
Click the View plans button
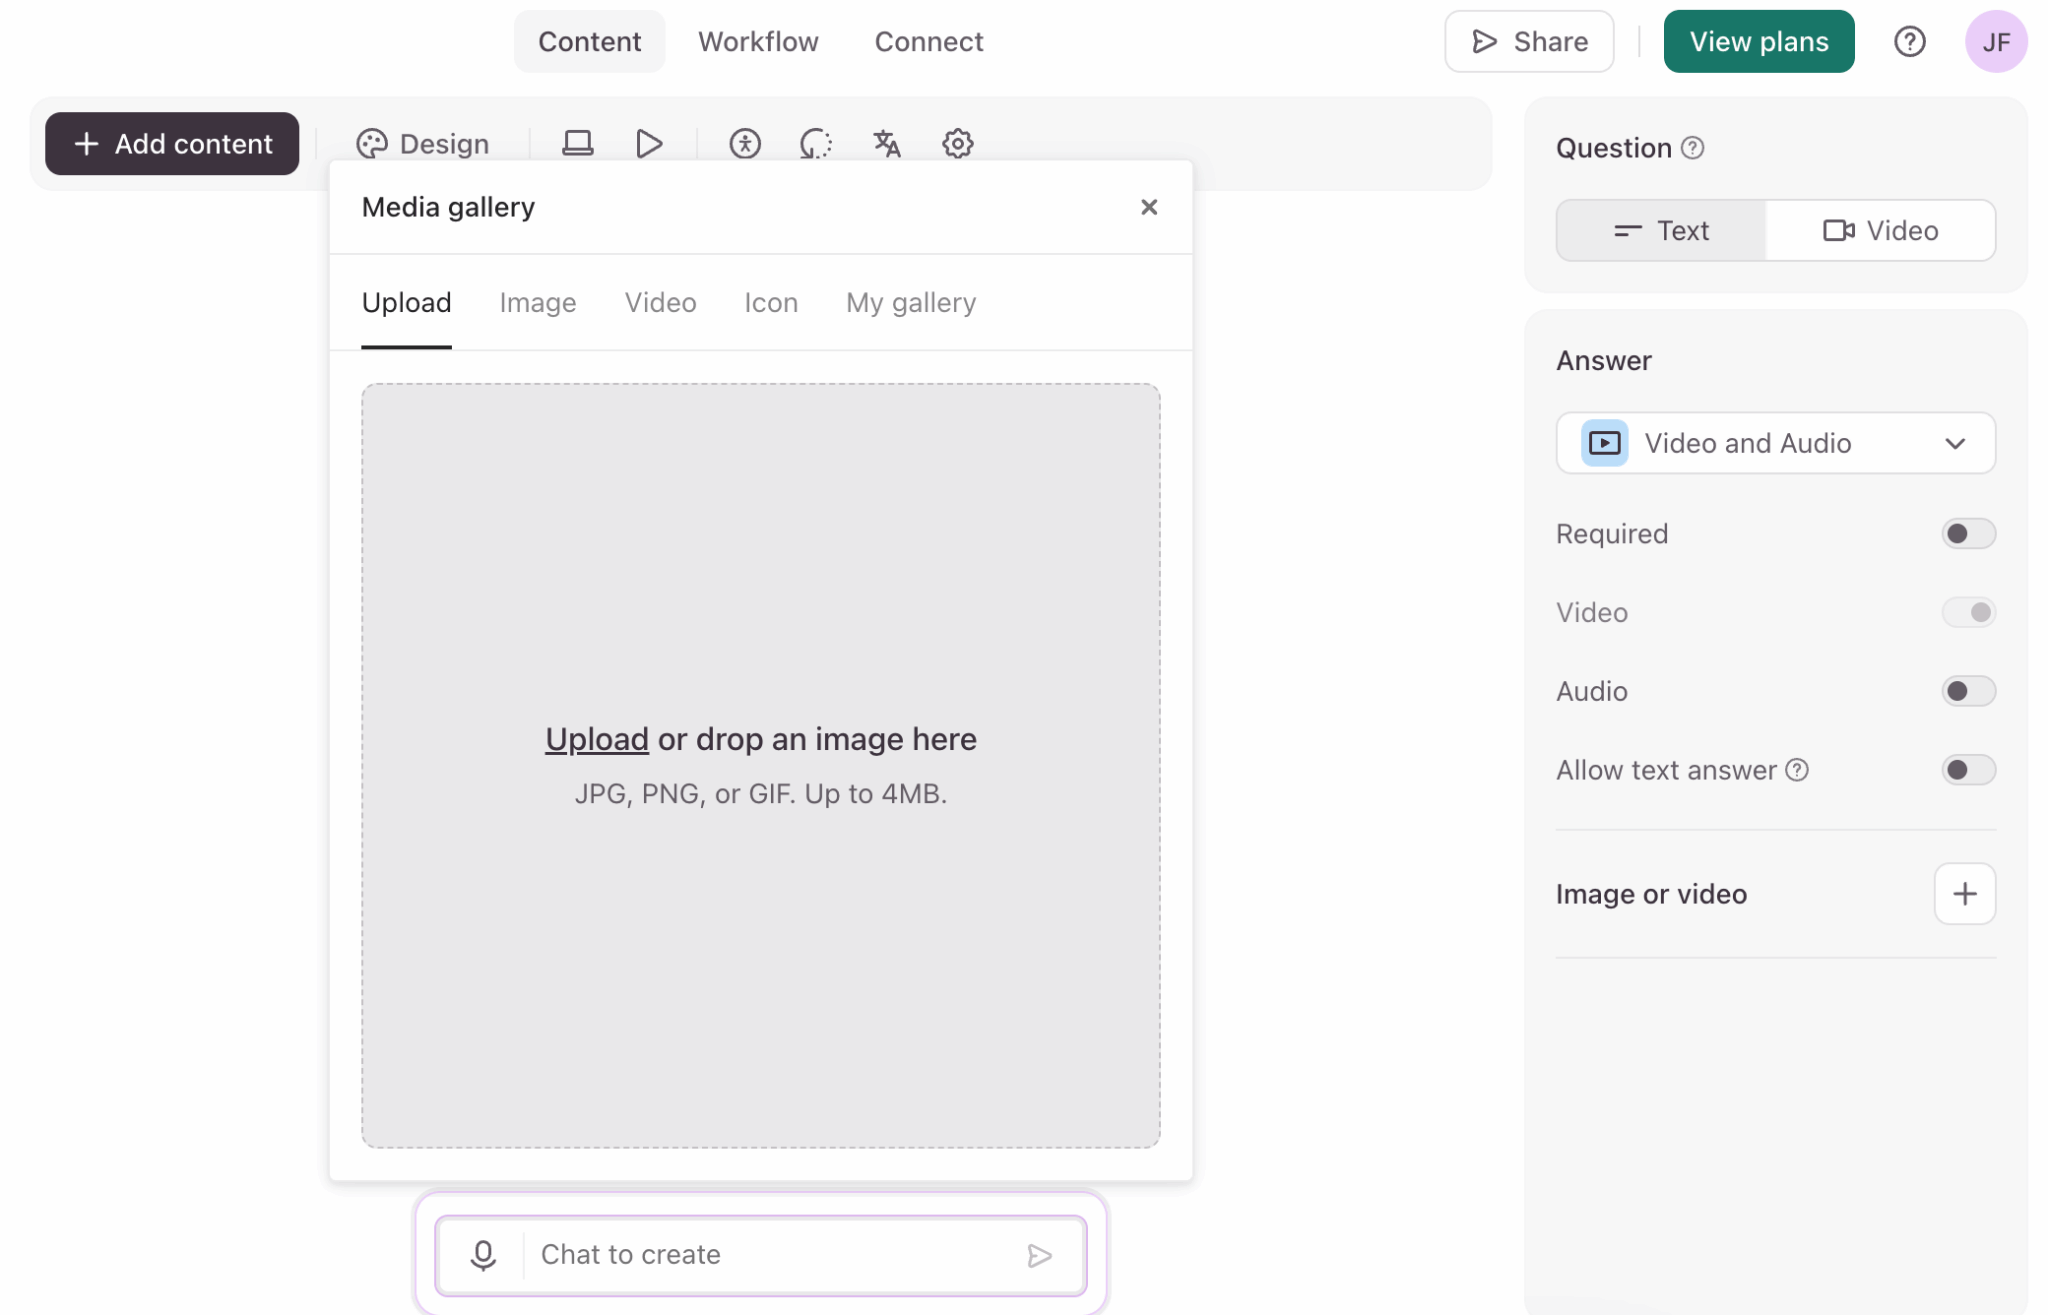pyautogui.click(x=1758, y=41)
